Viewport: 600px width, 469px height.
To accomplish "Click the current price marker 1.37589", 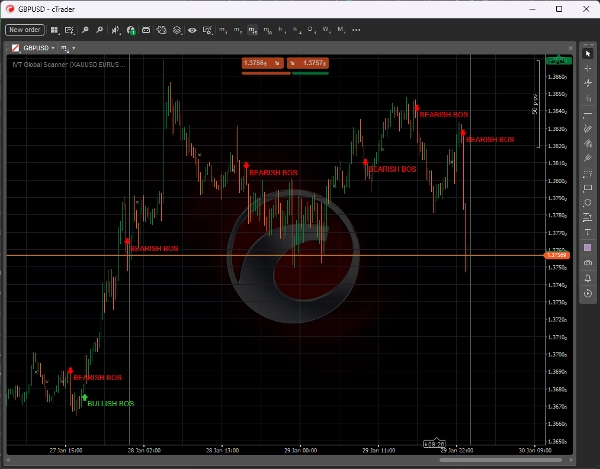I will (557, 255).
